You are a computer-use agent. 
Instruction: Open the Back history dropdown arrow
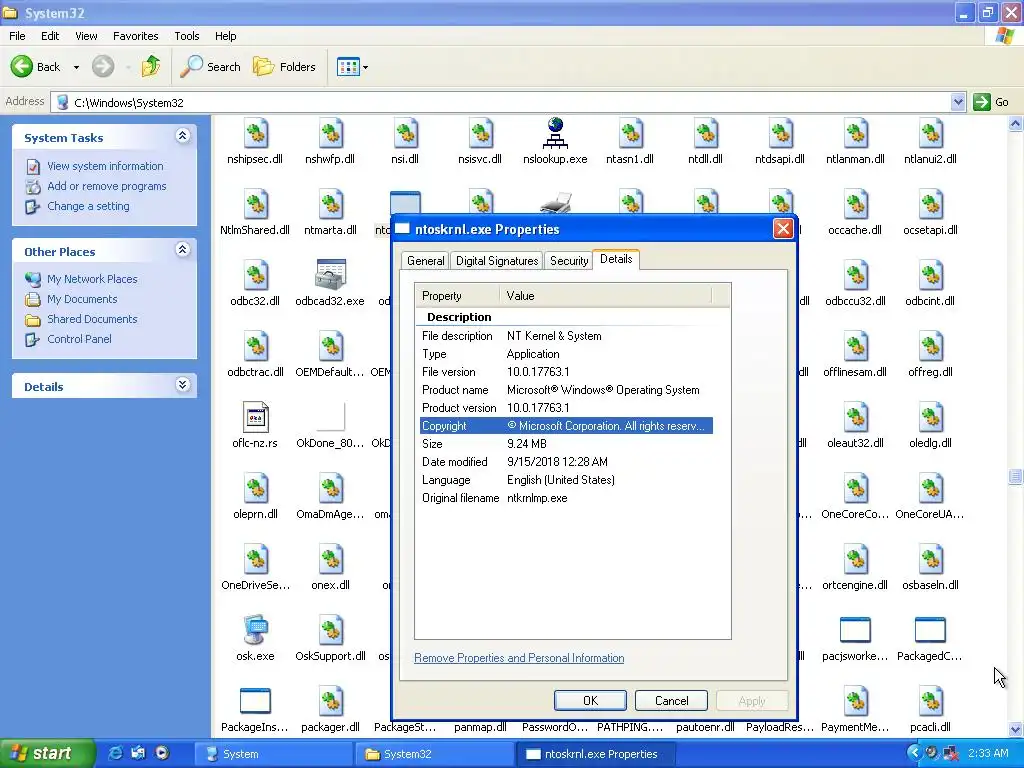tap(76, 67)
